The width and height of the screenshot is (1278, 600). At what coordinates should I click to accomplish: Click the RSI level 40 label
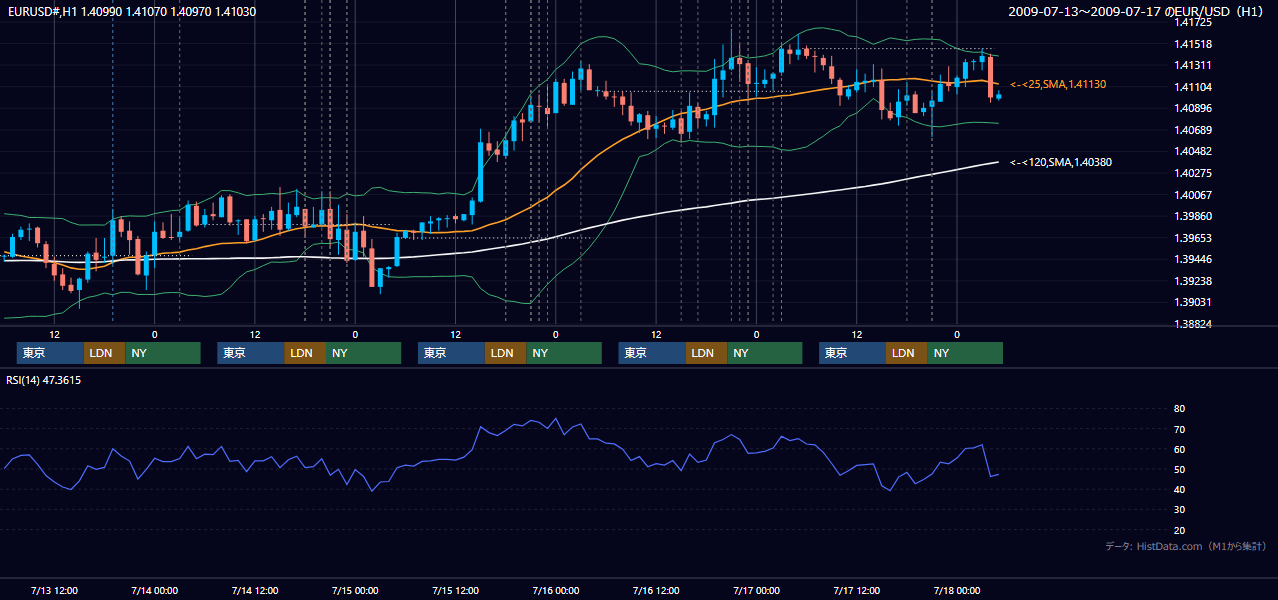(1180, 489)
